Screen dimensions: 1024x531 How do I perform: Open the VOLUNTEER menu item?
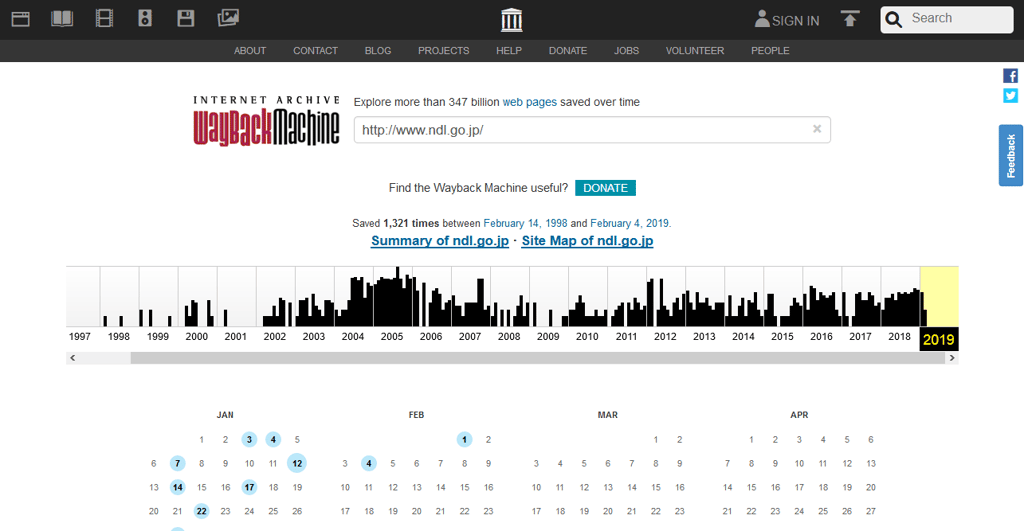(694, 51)
